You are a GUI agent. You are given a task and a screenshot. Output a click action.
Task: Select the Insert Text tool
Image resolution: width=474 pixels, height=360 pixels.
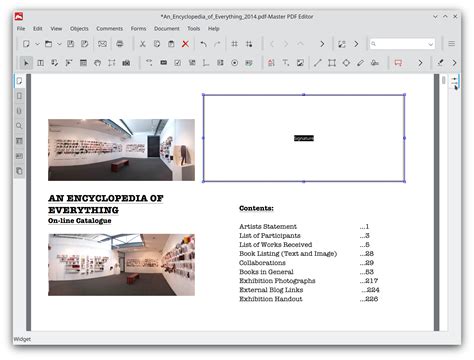(x=286, y=63)
